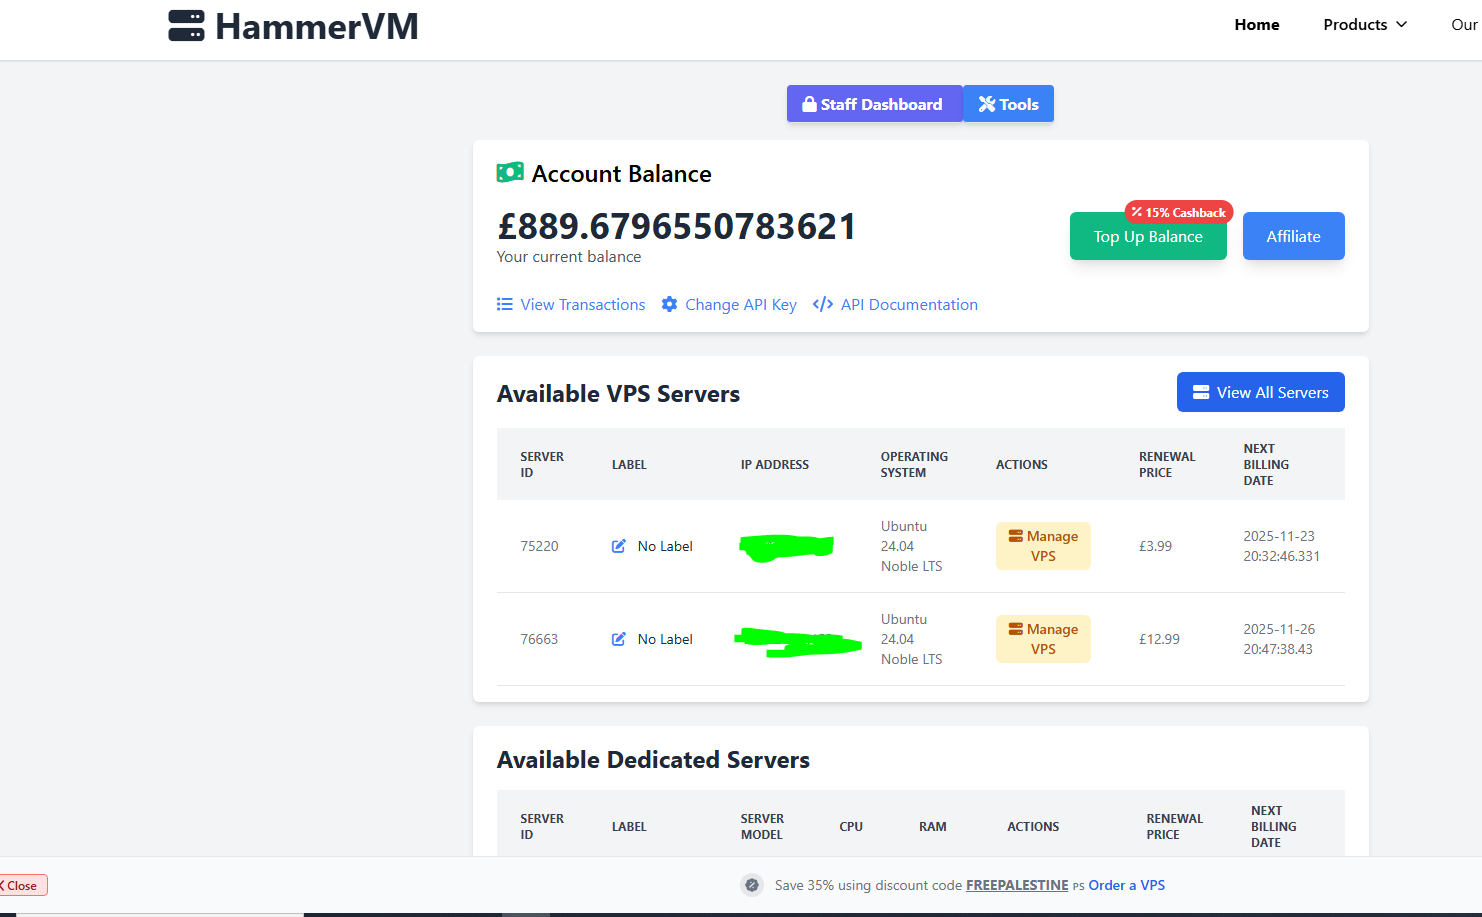
Task: Click the list icon for View Transactions
Action: [505, 304]
